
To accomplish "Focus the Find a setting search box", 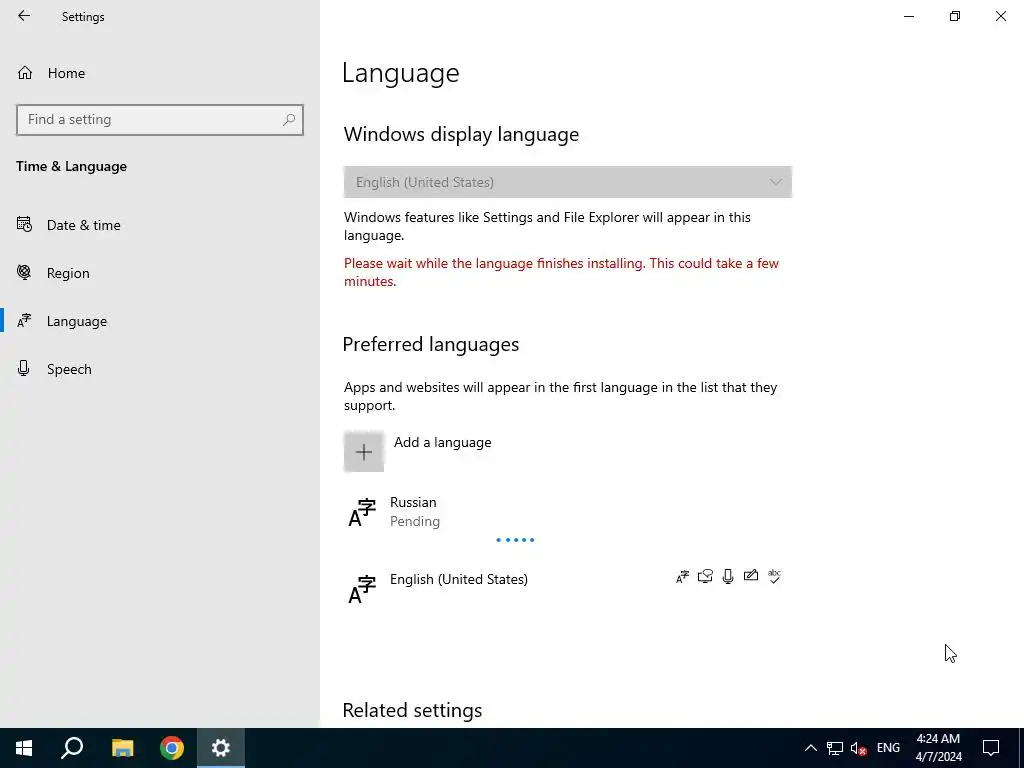I will 160,120.
